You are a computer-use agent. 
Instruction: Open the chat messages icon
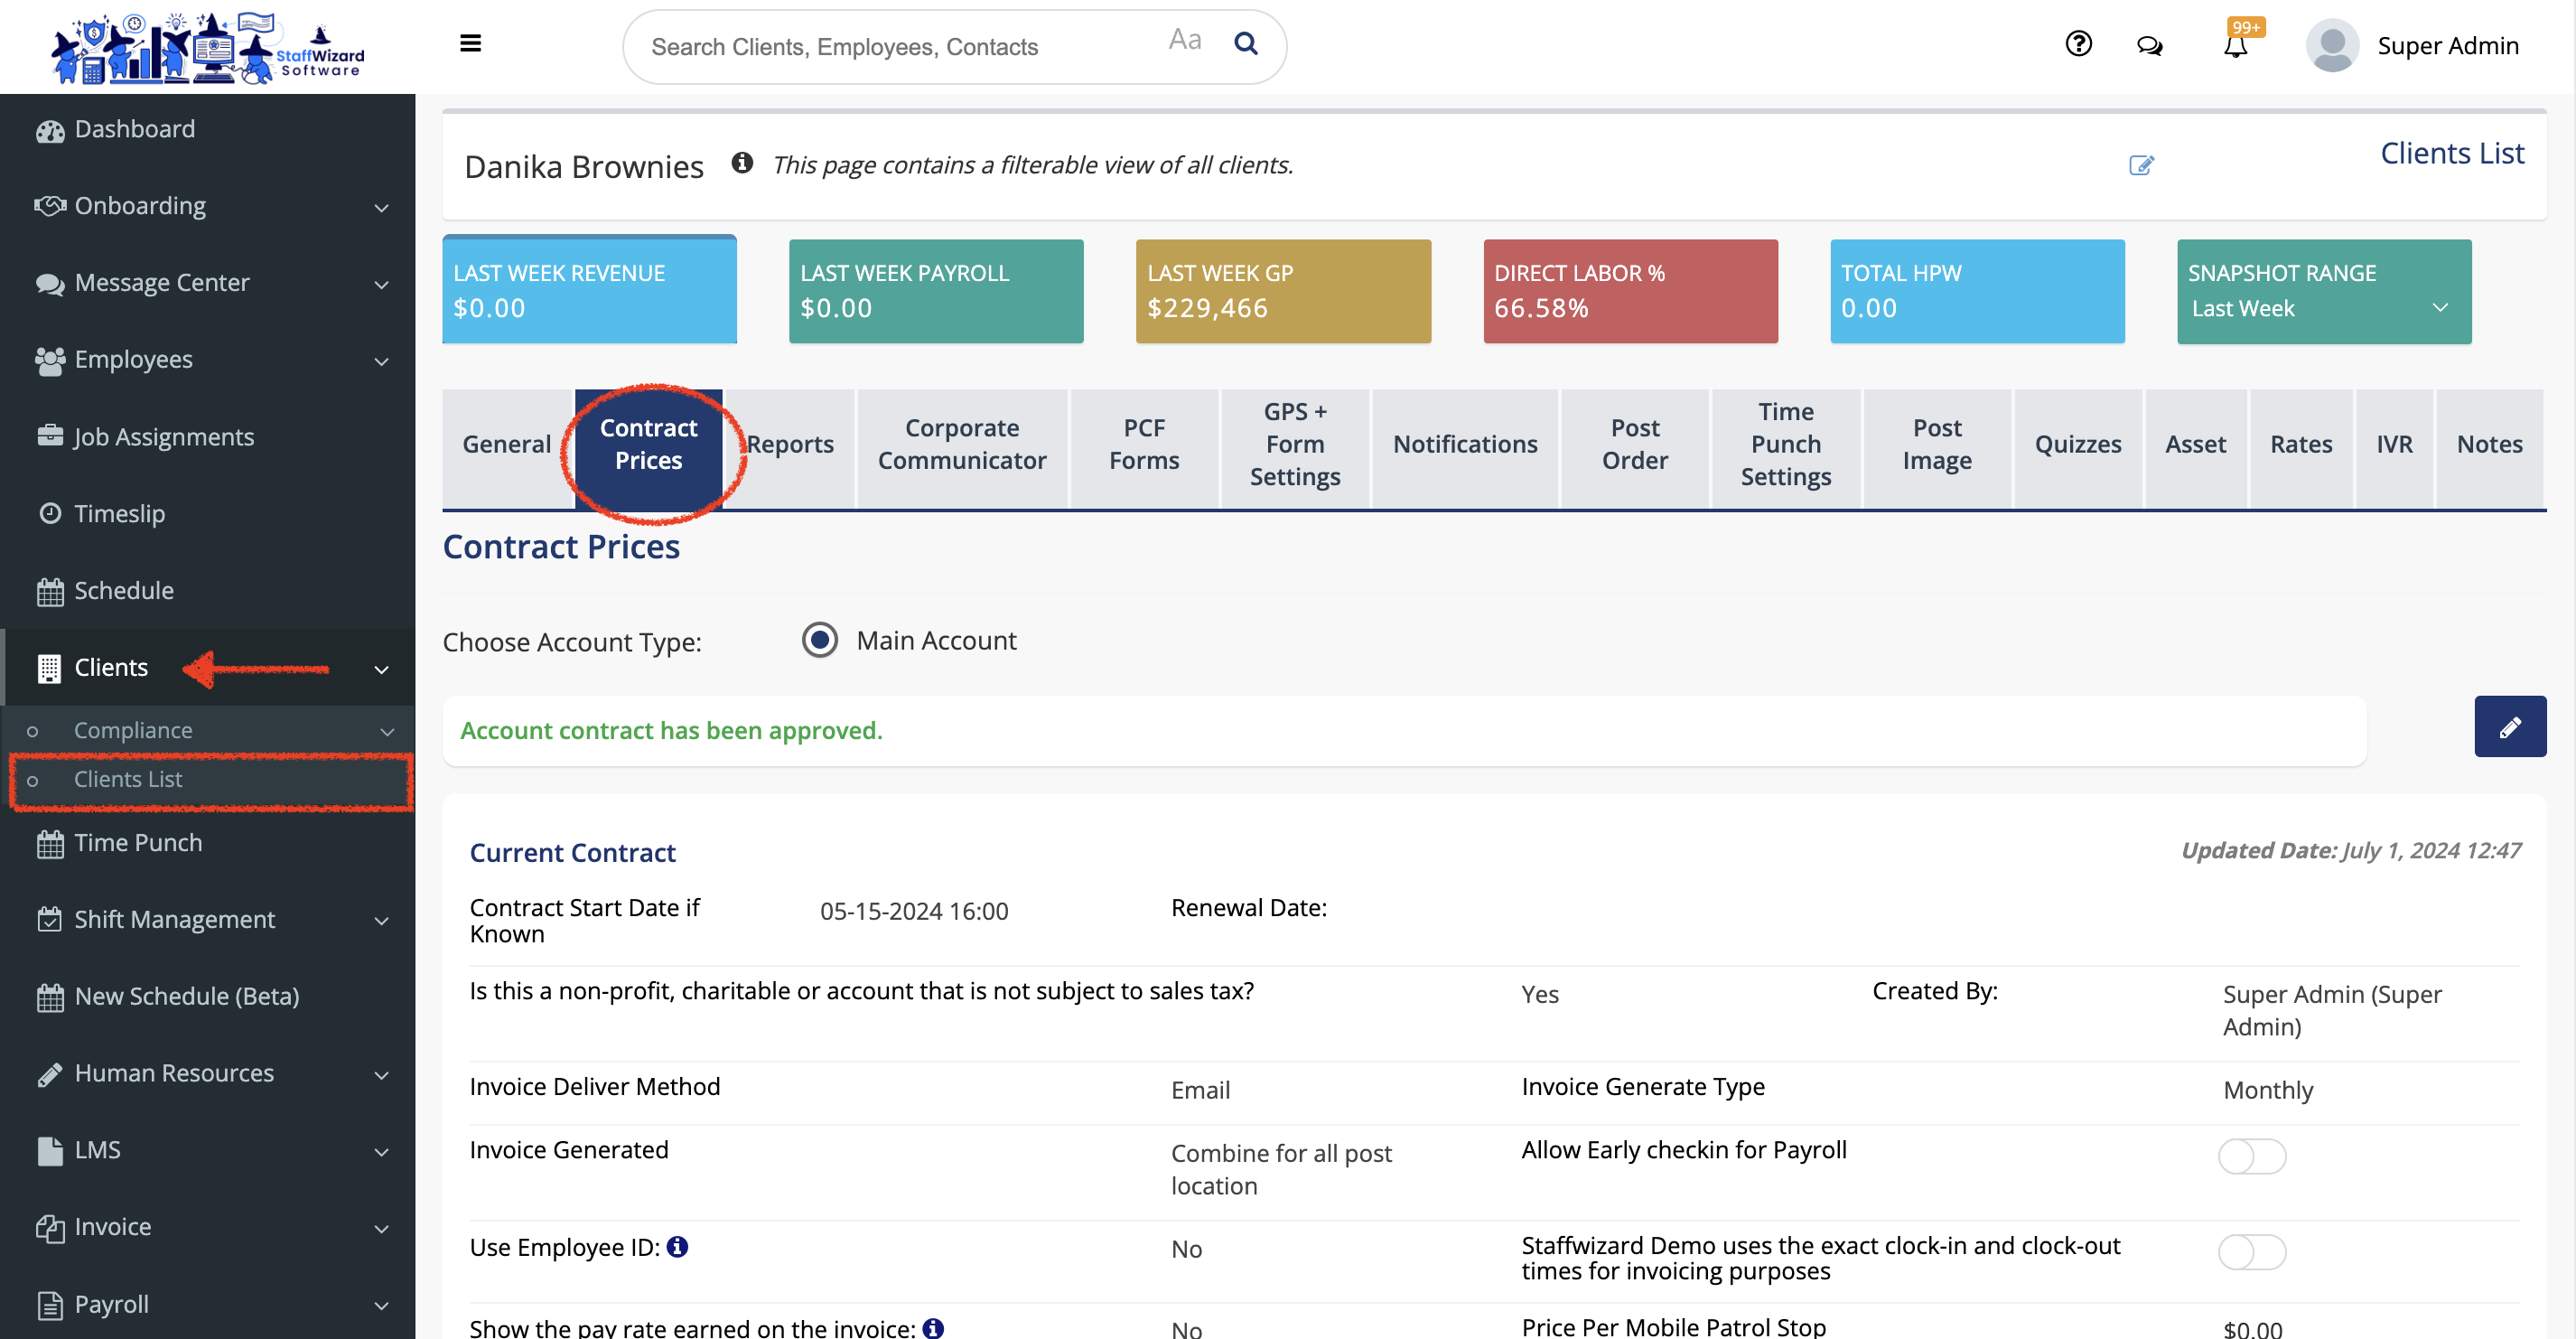pos(2149,46)
